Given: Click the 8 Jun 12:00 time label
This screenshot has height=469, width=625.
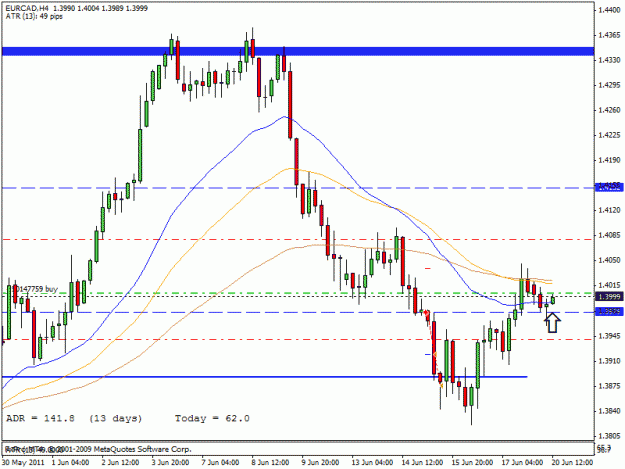Looking at the screenshot, I should tap(270, 463).
